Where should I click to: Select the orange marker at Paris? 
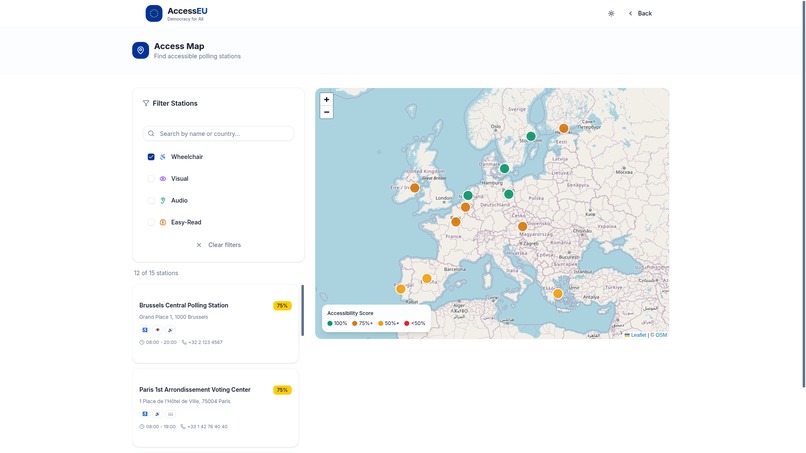[x=456, y=222]
